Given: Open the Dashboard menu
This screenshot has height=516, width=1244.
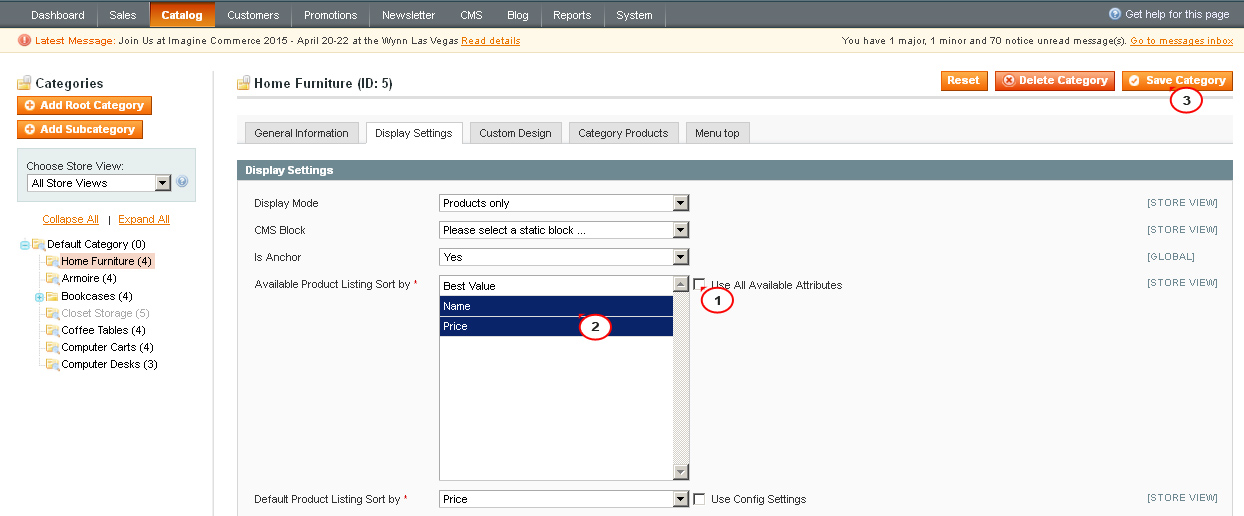Looking at the screenshot, I should tap(58, 15).
